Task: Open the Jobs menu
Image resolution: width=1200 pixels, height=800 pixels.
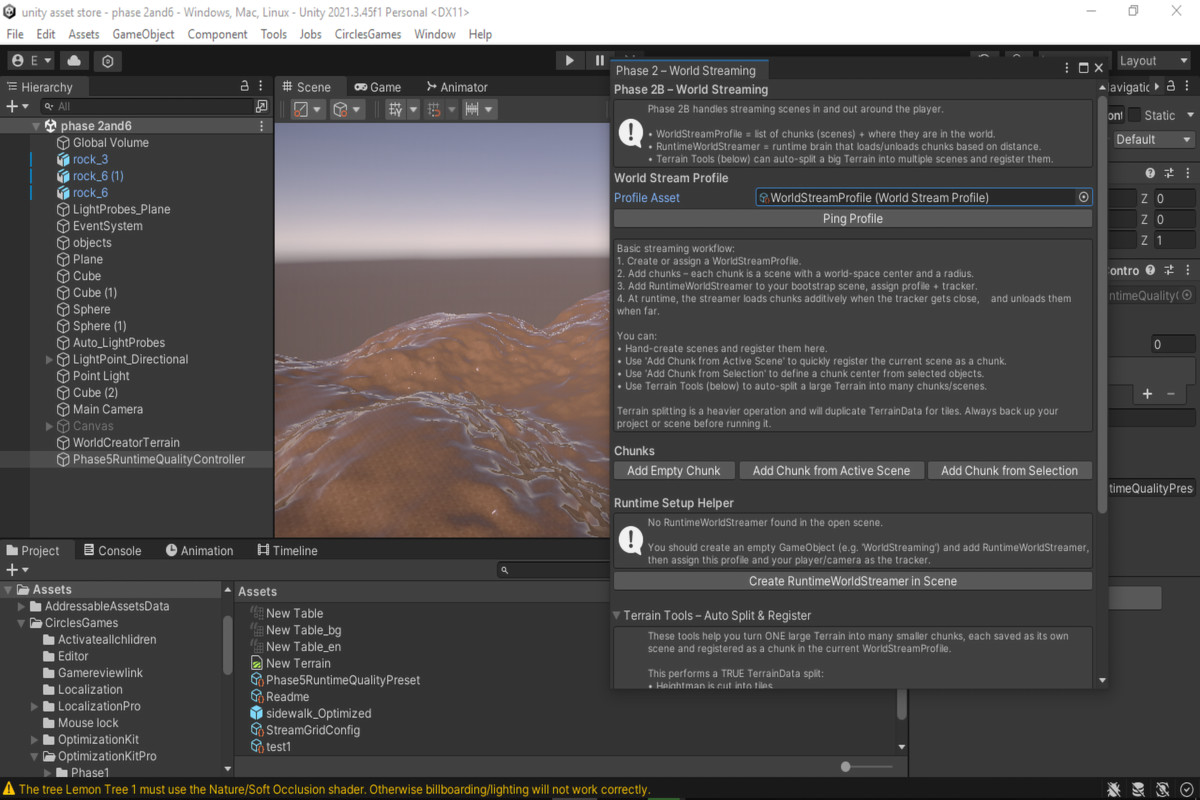Action: [x=311, y=34]
